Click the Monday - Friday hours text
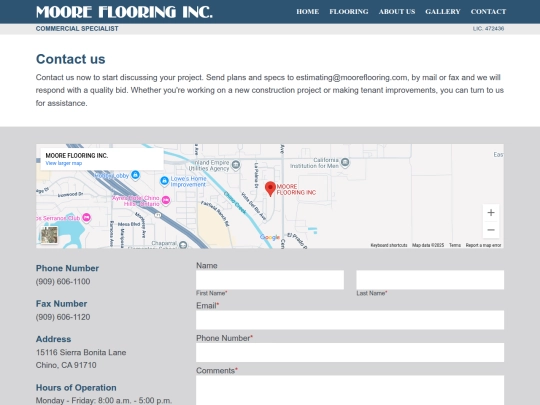This screenshot has width=540, height=405. pos(104,401)
